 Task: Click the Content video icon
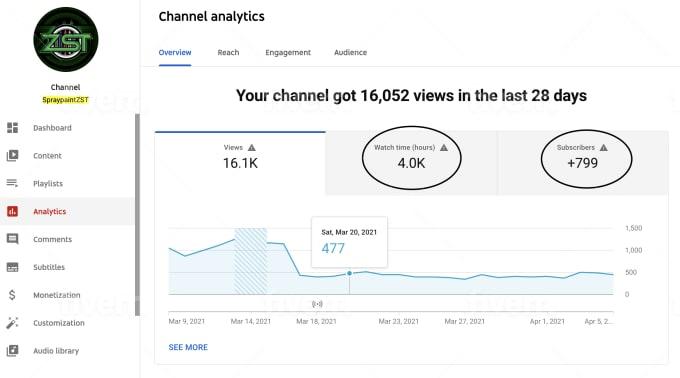13,155
